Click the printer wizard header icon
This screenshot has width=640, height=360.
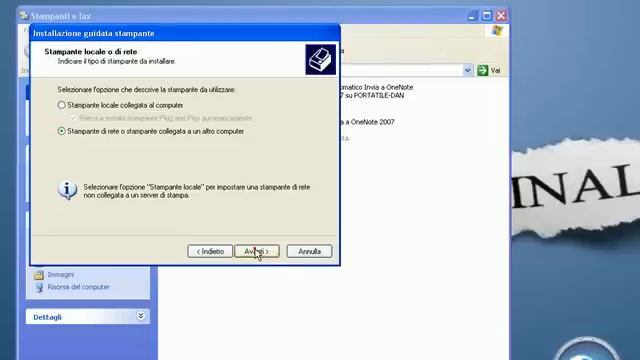tap(320, 60)
